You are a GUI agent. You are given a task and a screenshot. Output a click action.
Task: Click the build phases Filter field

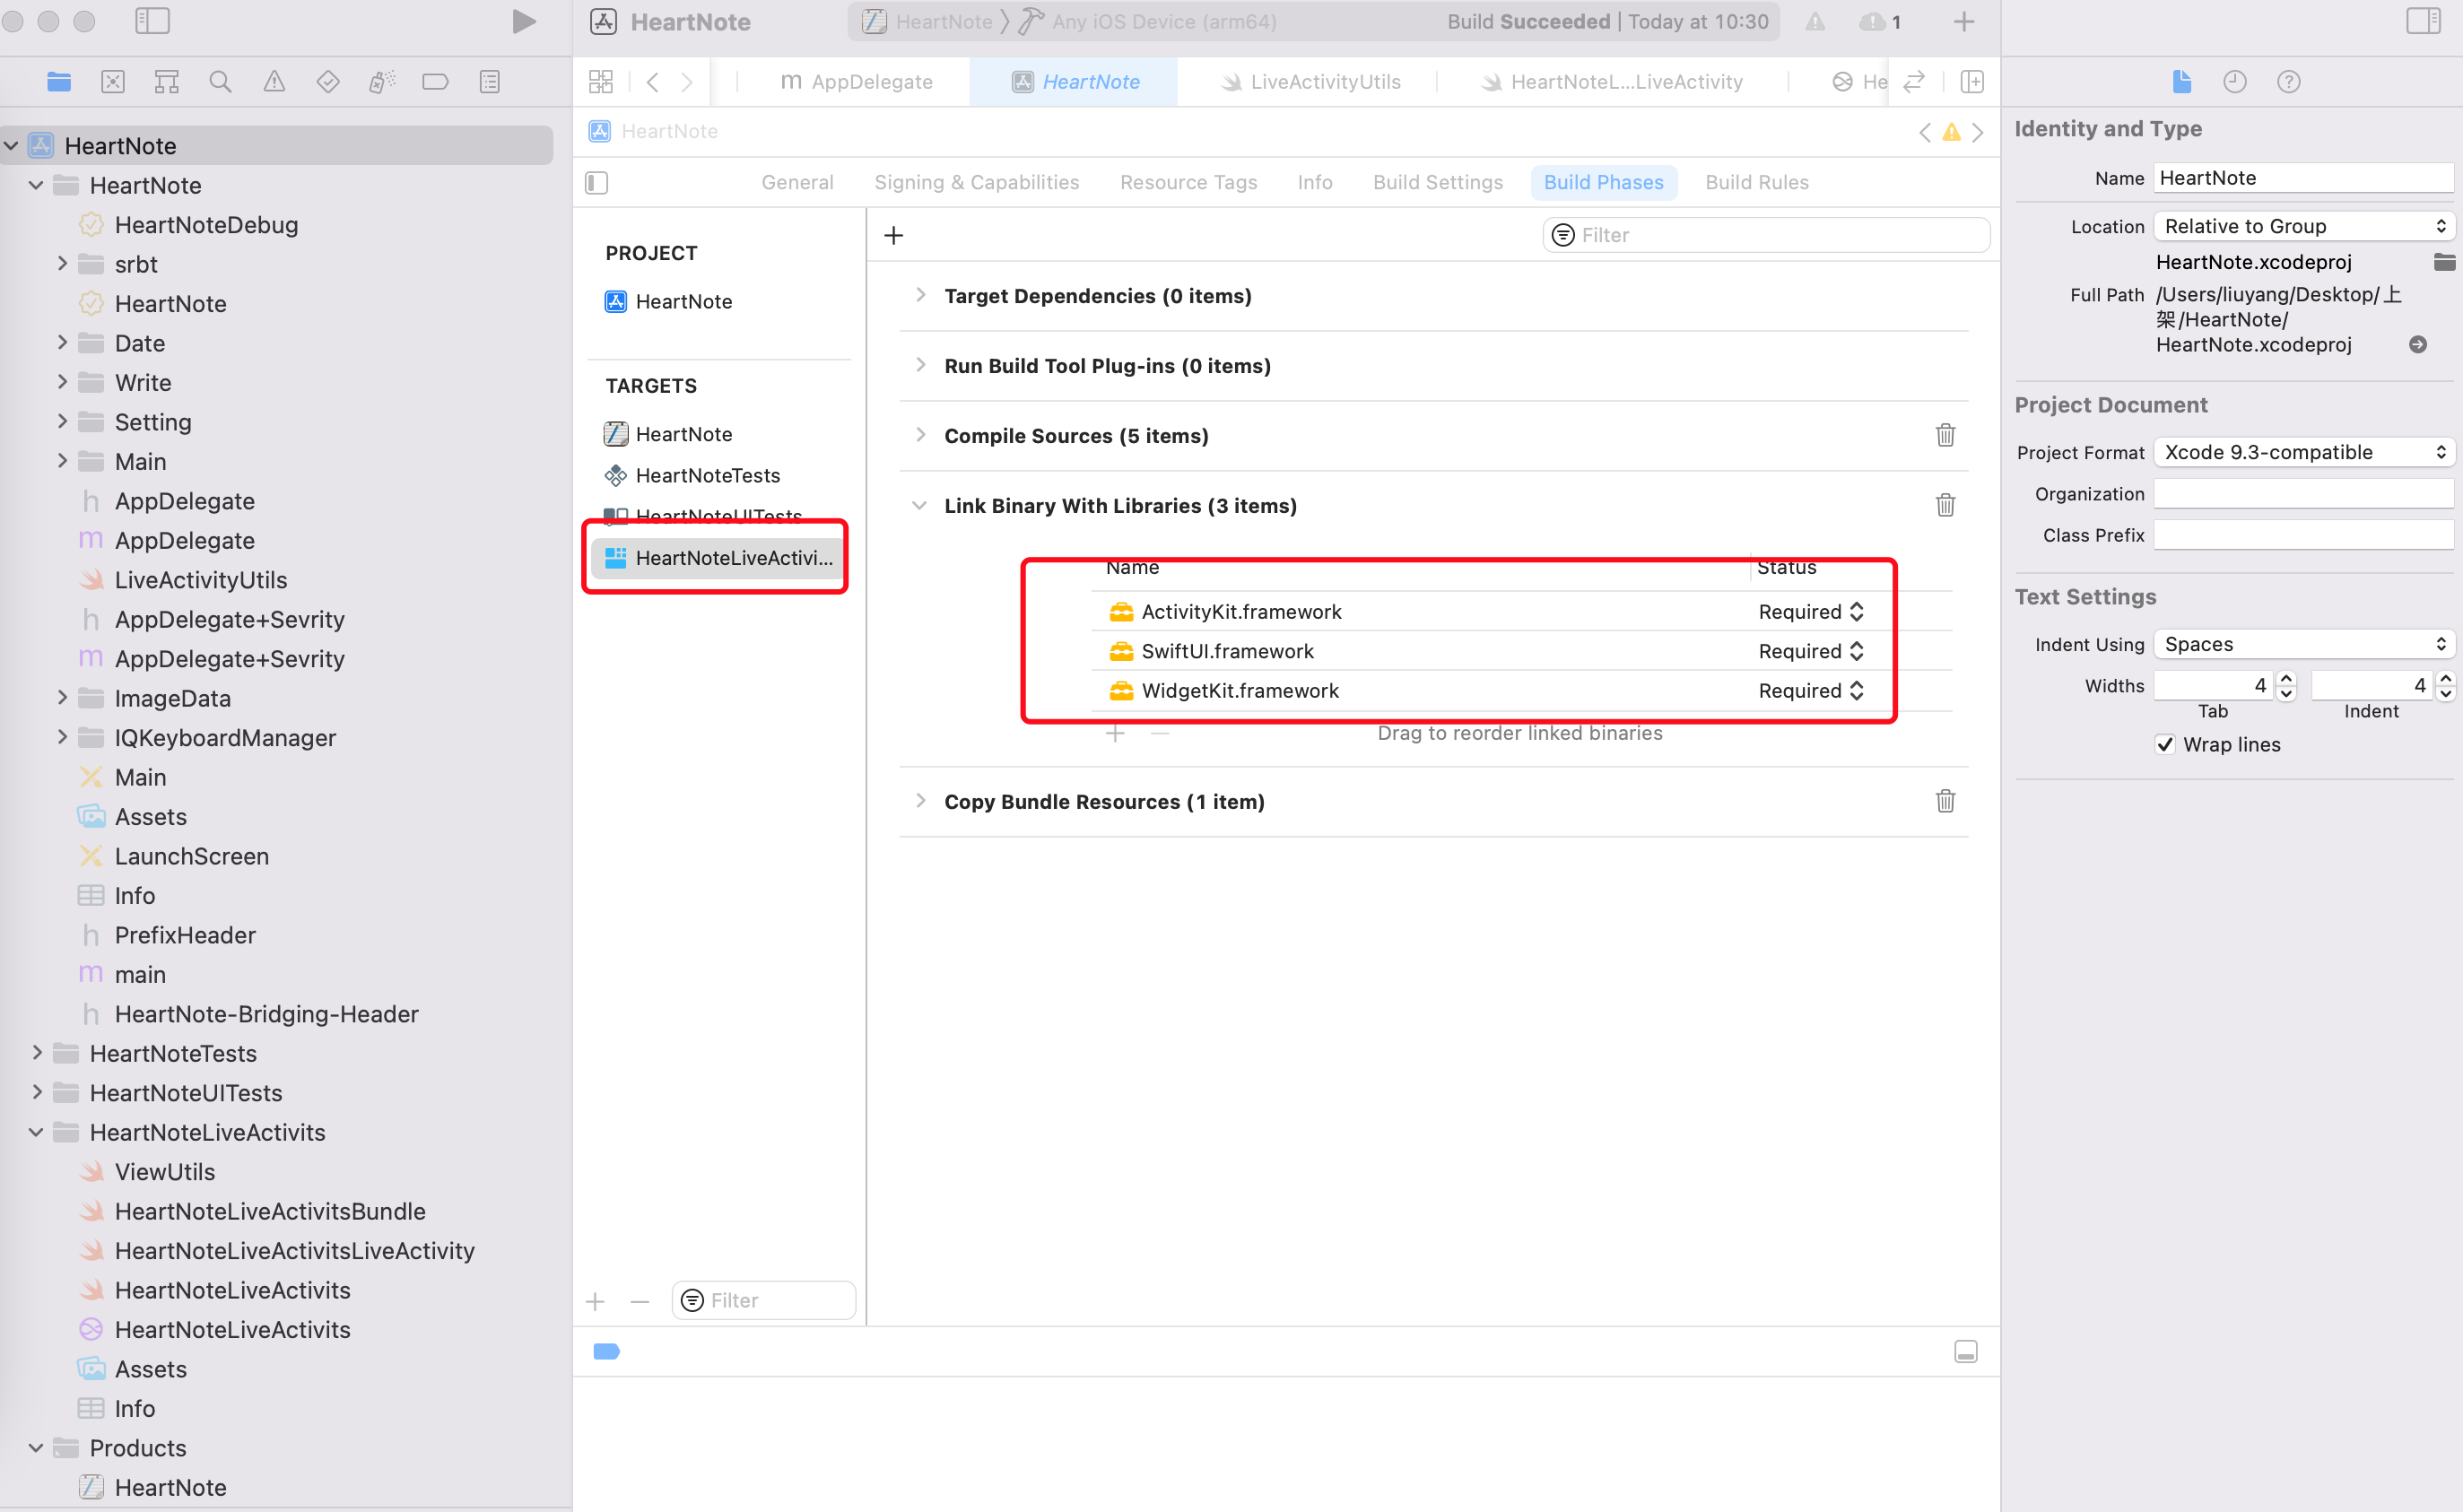(x=1766, y=235)
